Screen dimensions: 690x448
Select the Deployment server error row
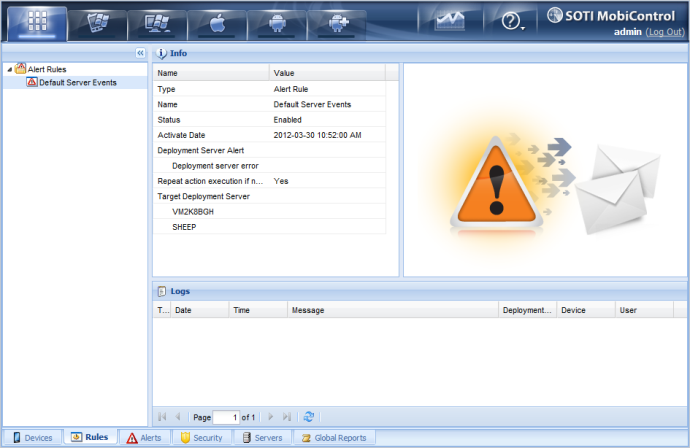click(269, 166)
